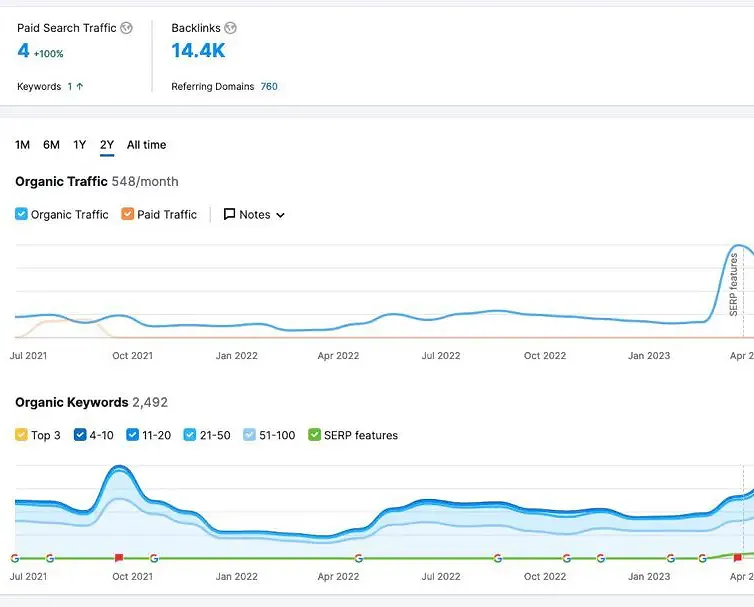Image resolution: width=754 pixels, height=607 pixels.
Task: Click the Paid Search Traffic info icon
Action: pos(126,28)
